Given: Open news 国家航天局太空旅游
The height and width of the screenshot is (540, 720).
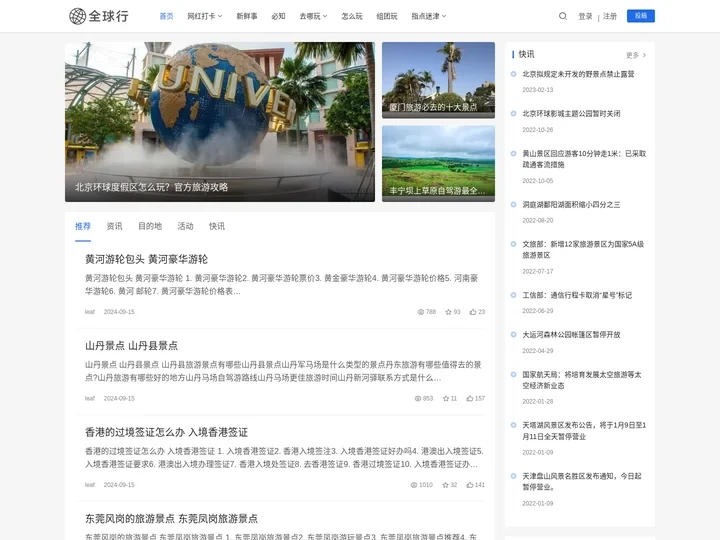Looking at the screenshot, I should pyautogui.click(x=582, y=380).
